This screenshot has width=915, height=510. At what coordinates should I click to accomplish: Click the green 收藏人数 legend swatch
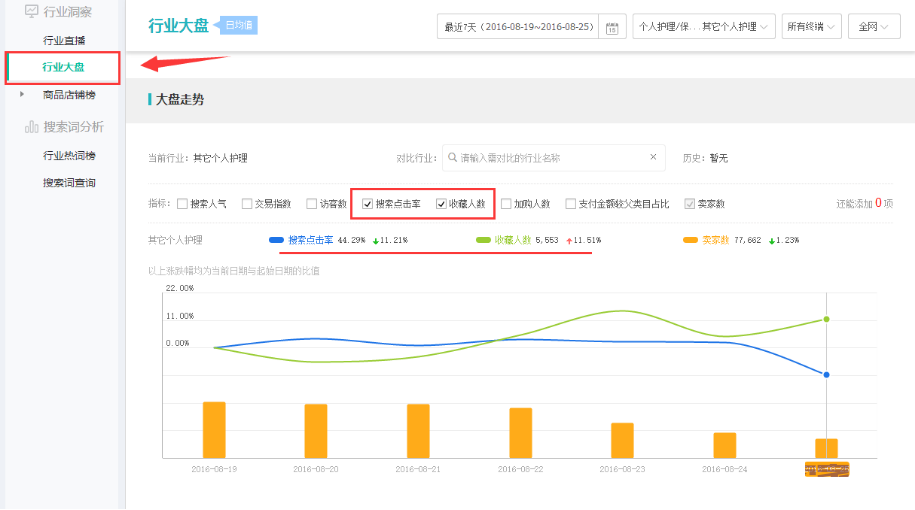[483, 240]
